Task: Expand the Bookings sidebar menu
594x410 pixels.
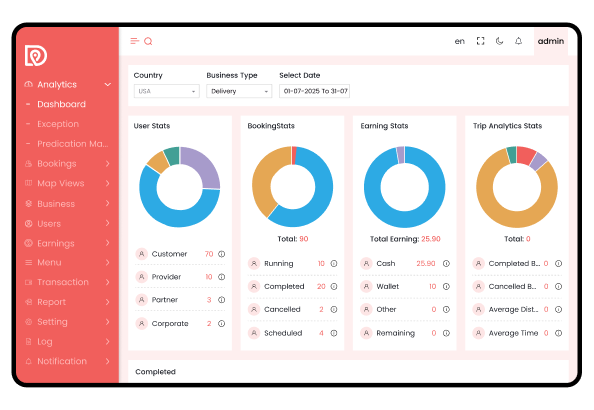Action: coord(68,164)
